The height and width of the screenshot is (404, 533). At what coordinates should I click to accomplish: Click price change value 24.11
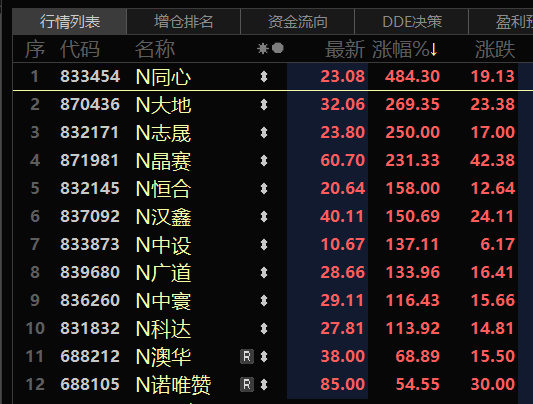tap(493, 216)
